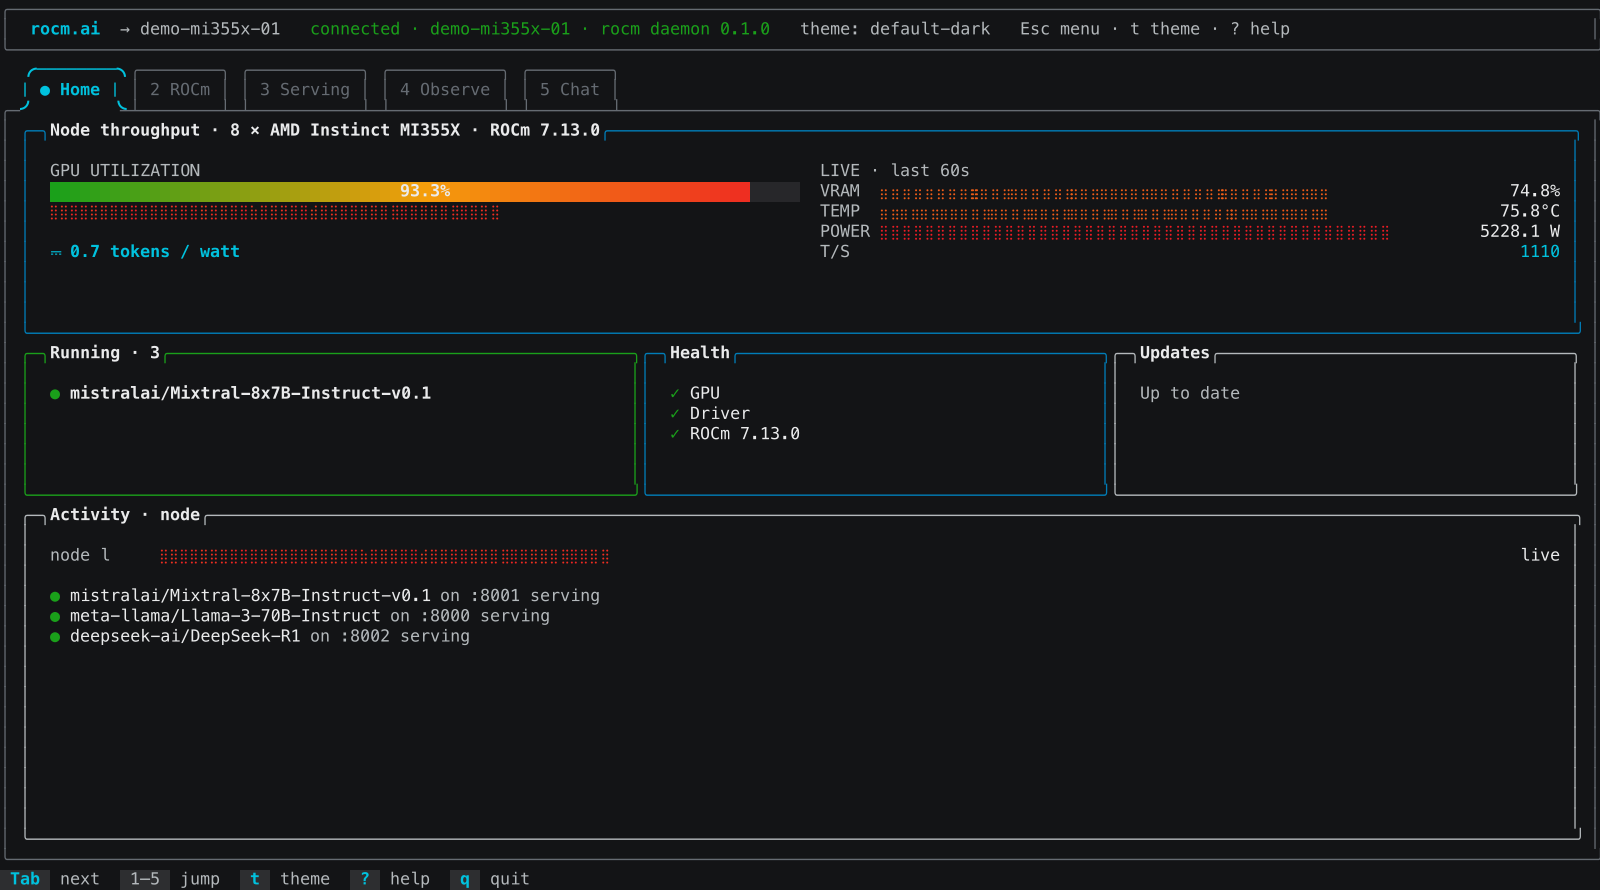Click the q quit key in footer
This screenshot has width=1600, height=891.
pos(465,879)
